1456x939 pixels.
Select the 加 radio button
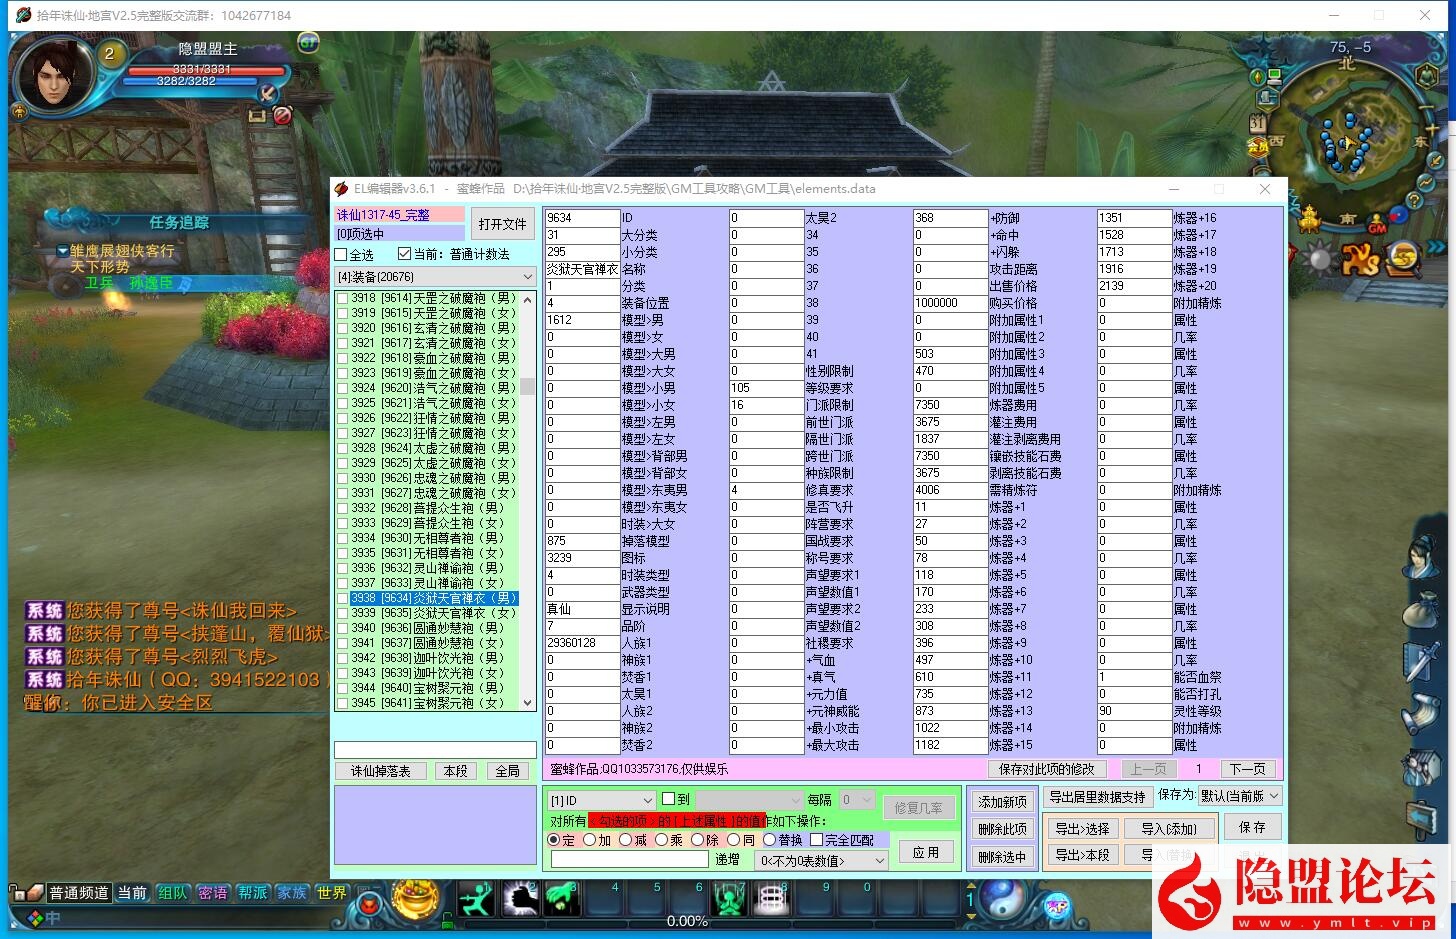590,840
